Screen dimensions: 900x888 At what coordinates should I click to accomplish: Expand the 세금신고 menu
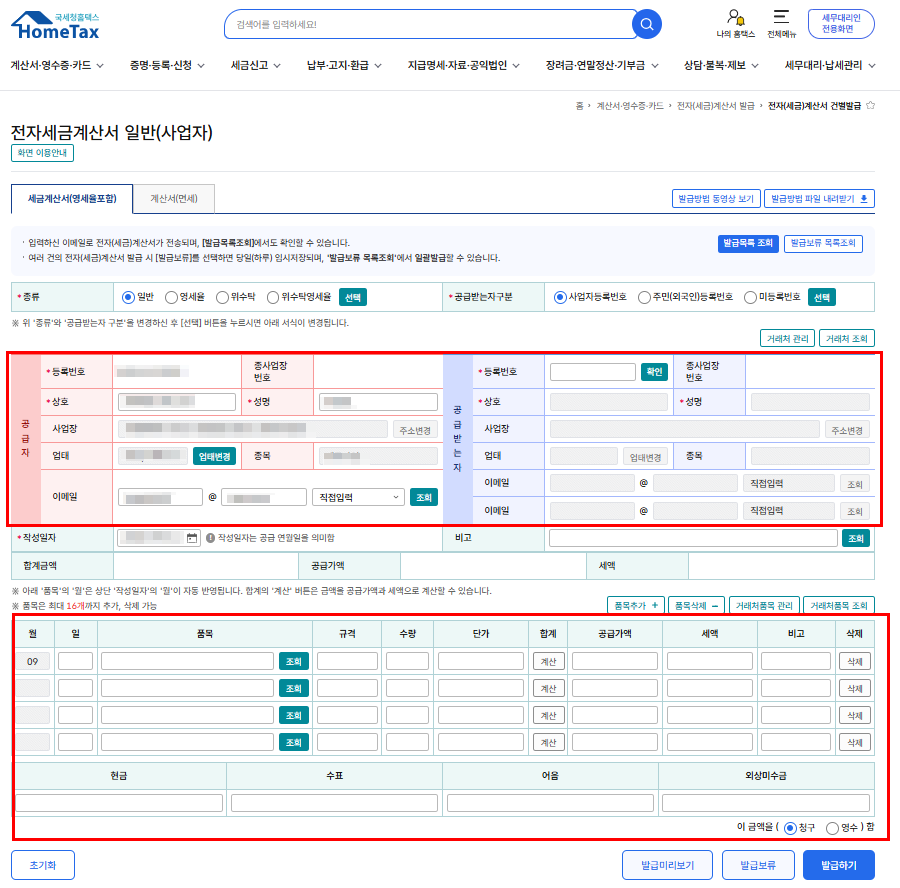[255, 66]
